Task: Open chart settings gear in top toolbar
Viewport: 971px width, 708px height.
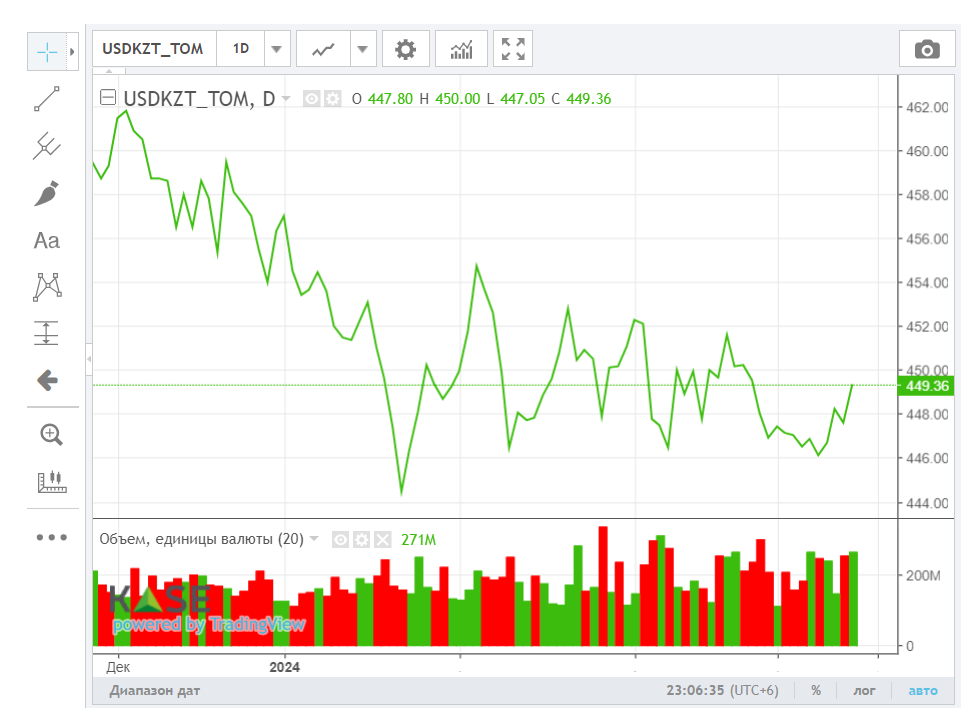Action: [x=406, y=49]
